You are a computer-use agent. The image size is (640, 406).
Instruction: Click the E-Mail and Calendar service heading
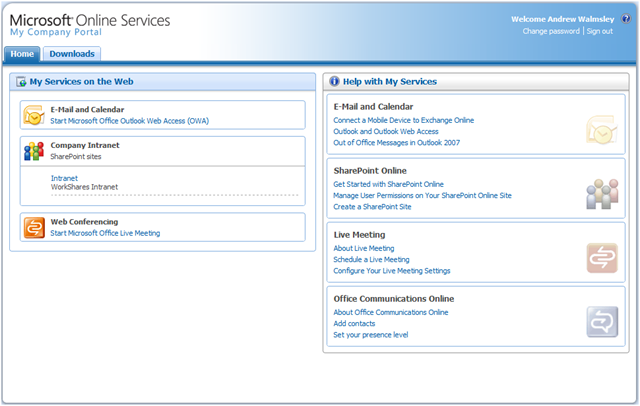click(87, 110)
